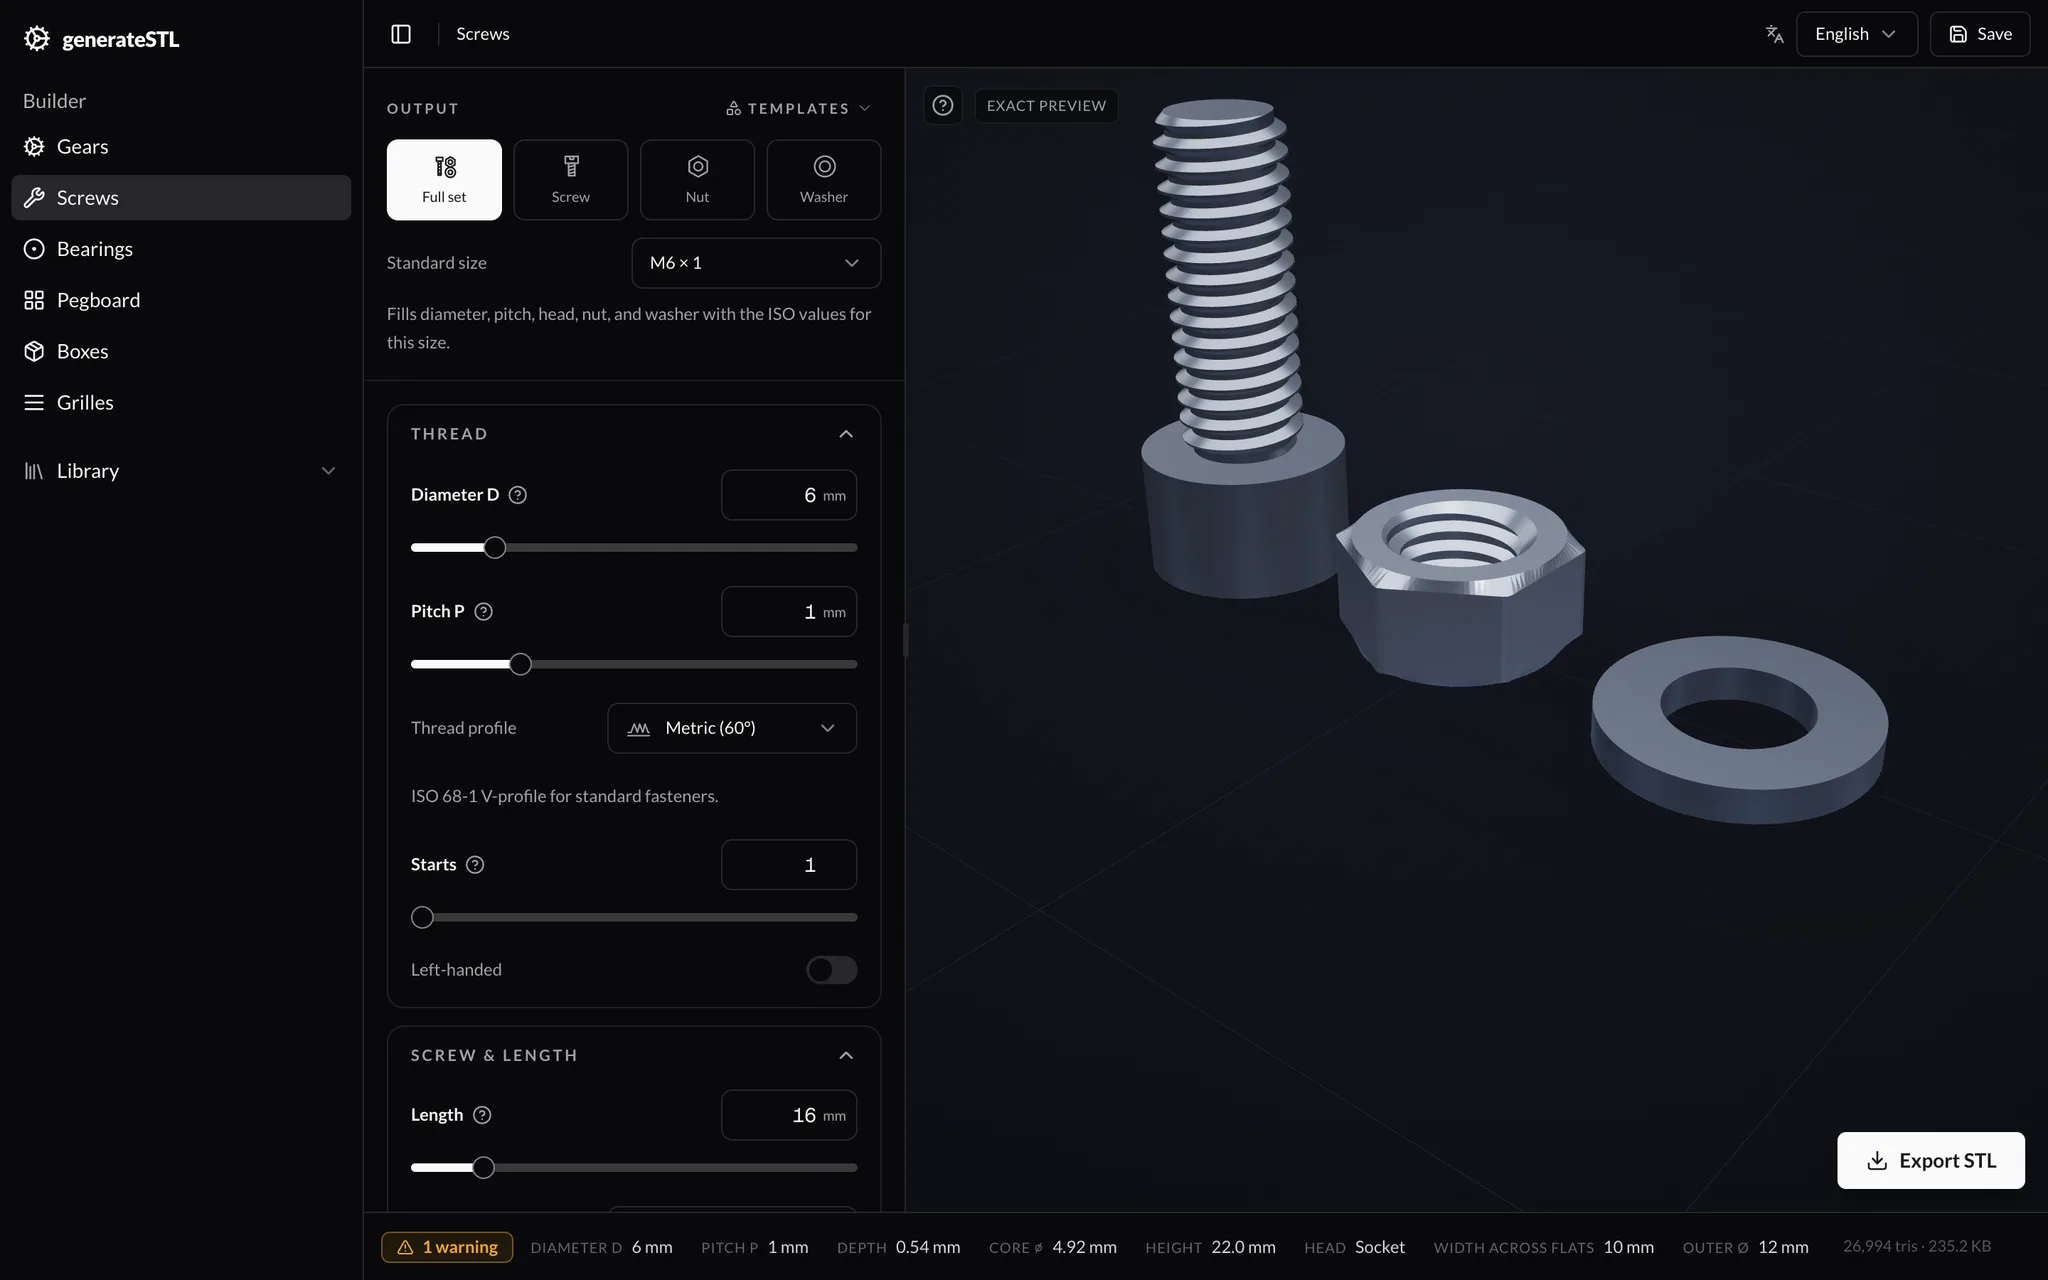Open help icon beside Exact Preview
The height and width of the screenshot is (1280, 2048).
coord(943,105)
